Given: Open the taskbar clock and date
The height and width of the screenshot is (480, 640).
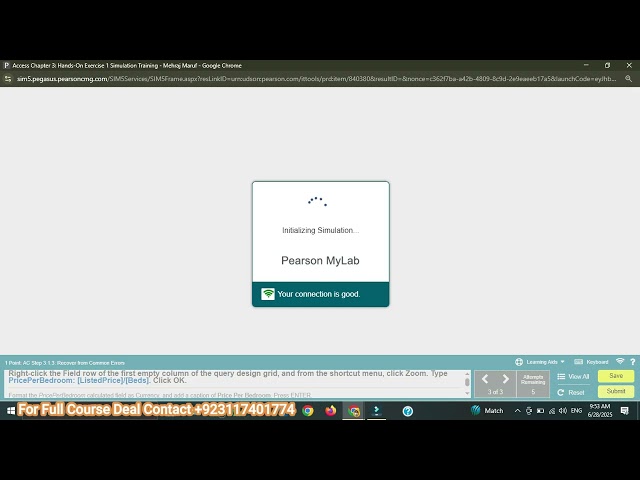Looking at the screenshot, I should [600, 411].
